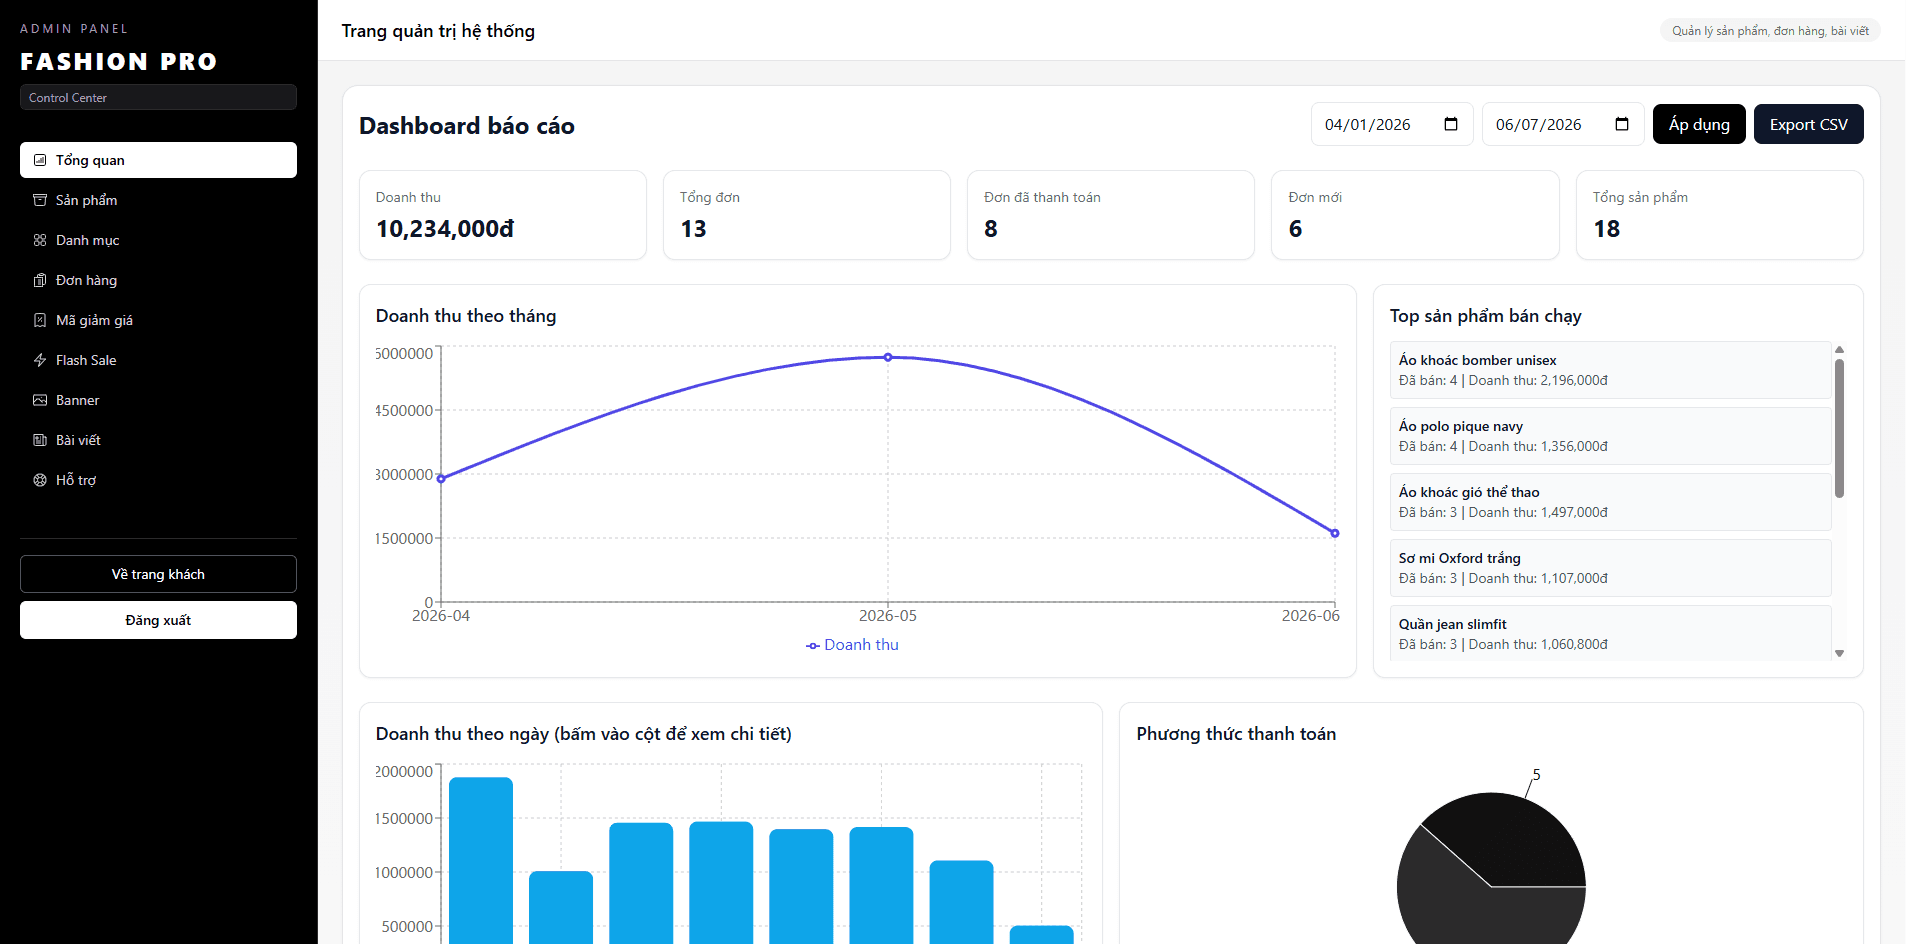Open calendar picker for start date 04/01/2026
Viewport: 1906px width, 944px height.
[1451, 124]
